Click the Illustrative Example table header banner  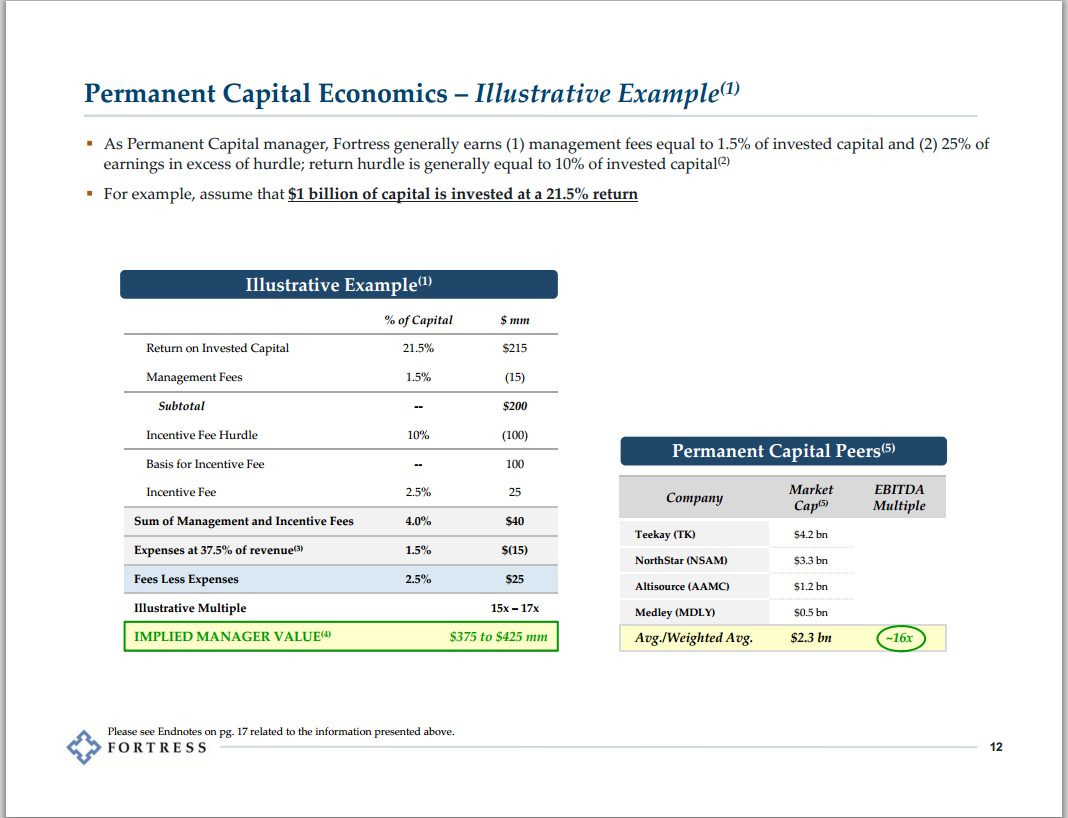[338, 285]
